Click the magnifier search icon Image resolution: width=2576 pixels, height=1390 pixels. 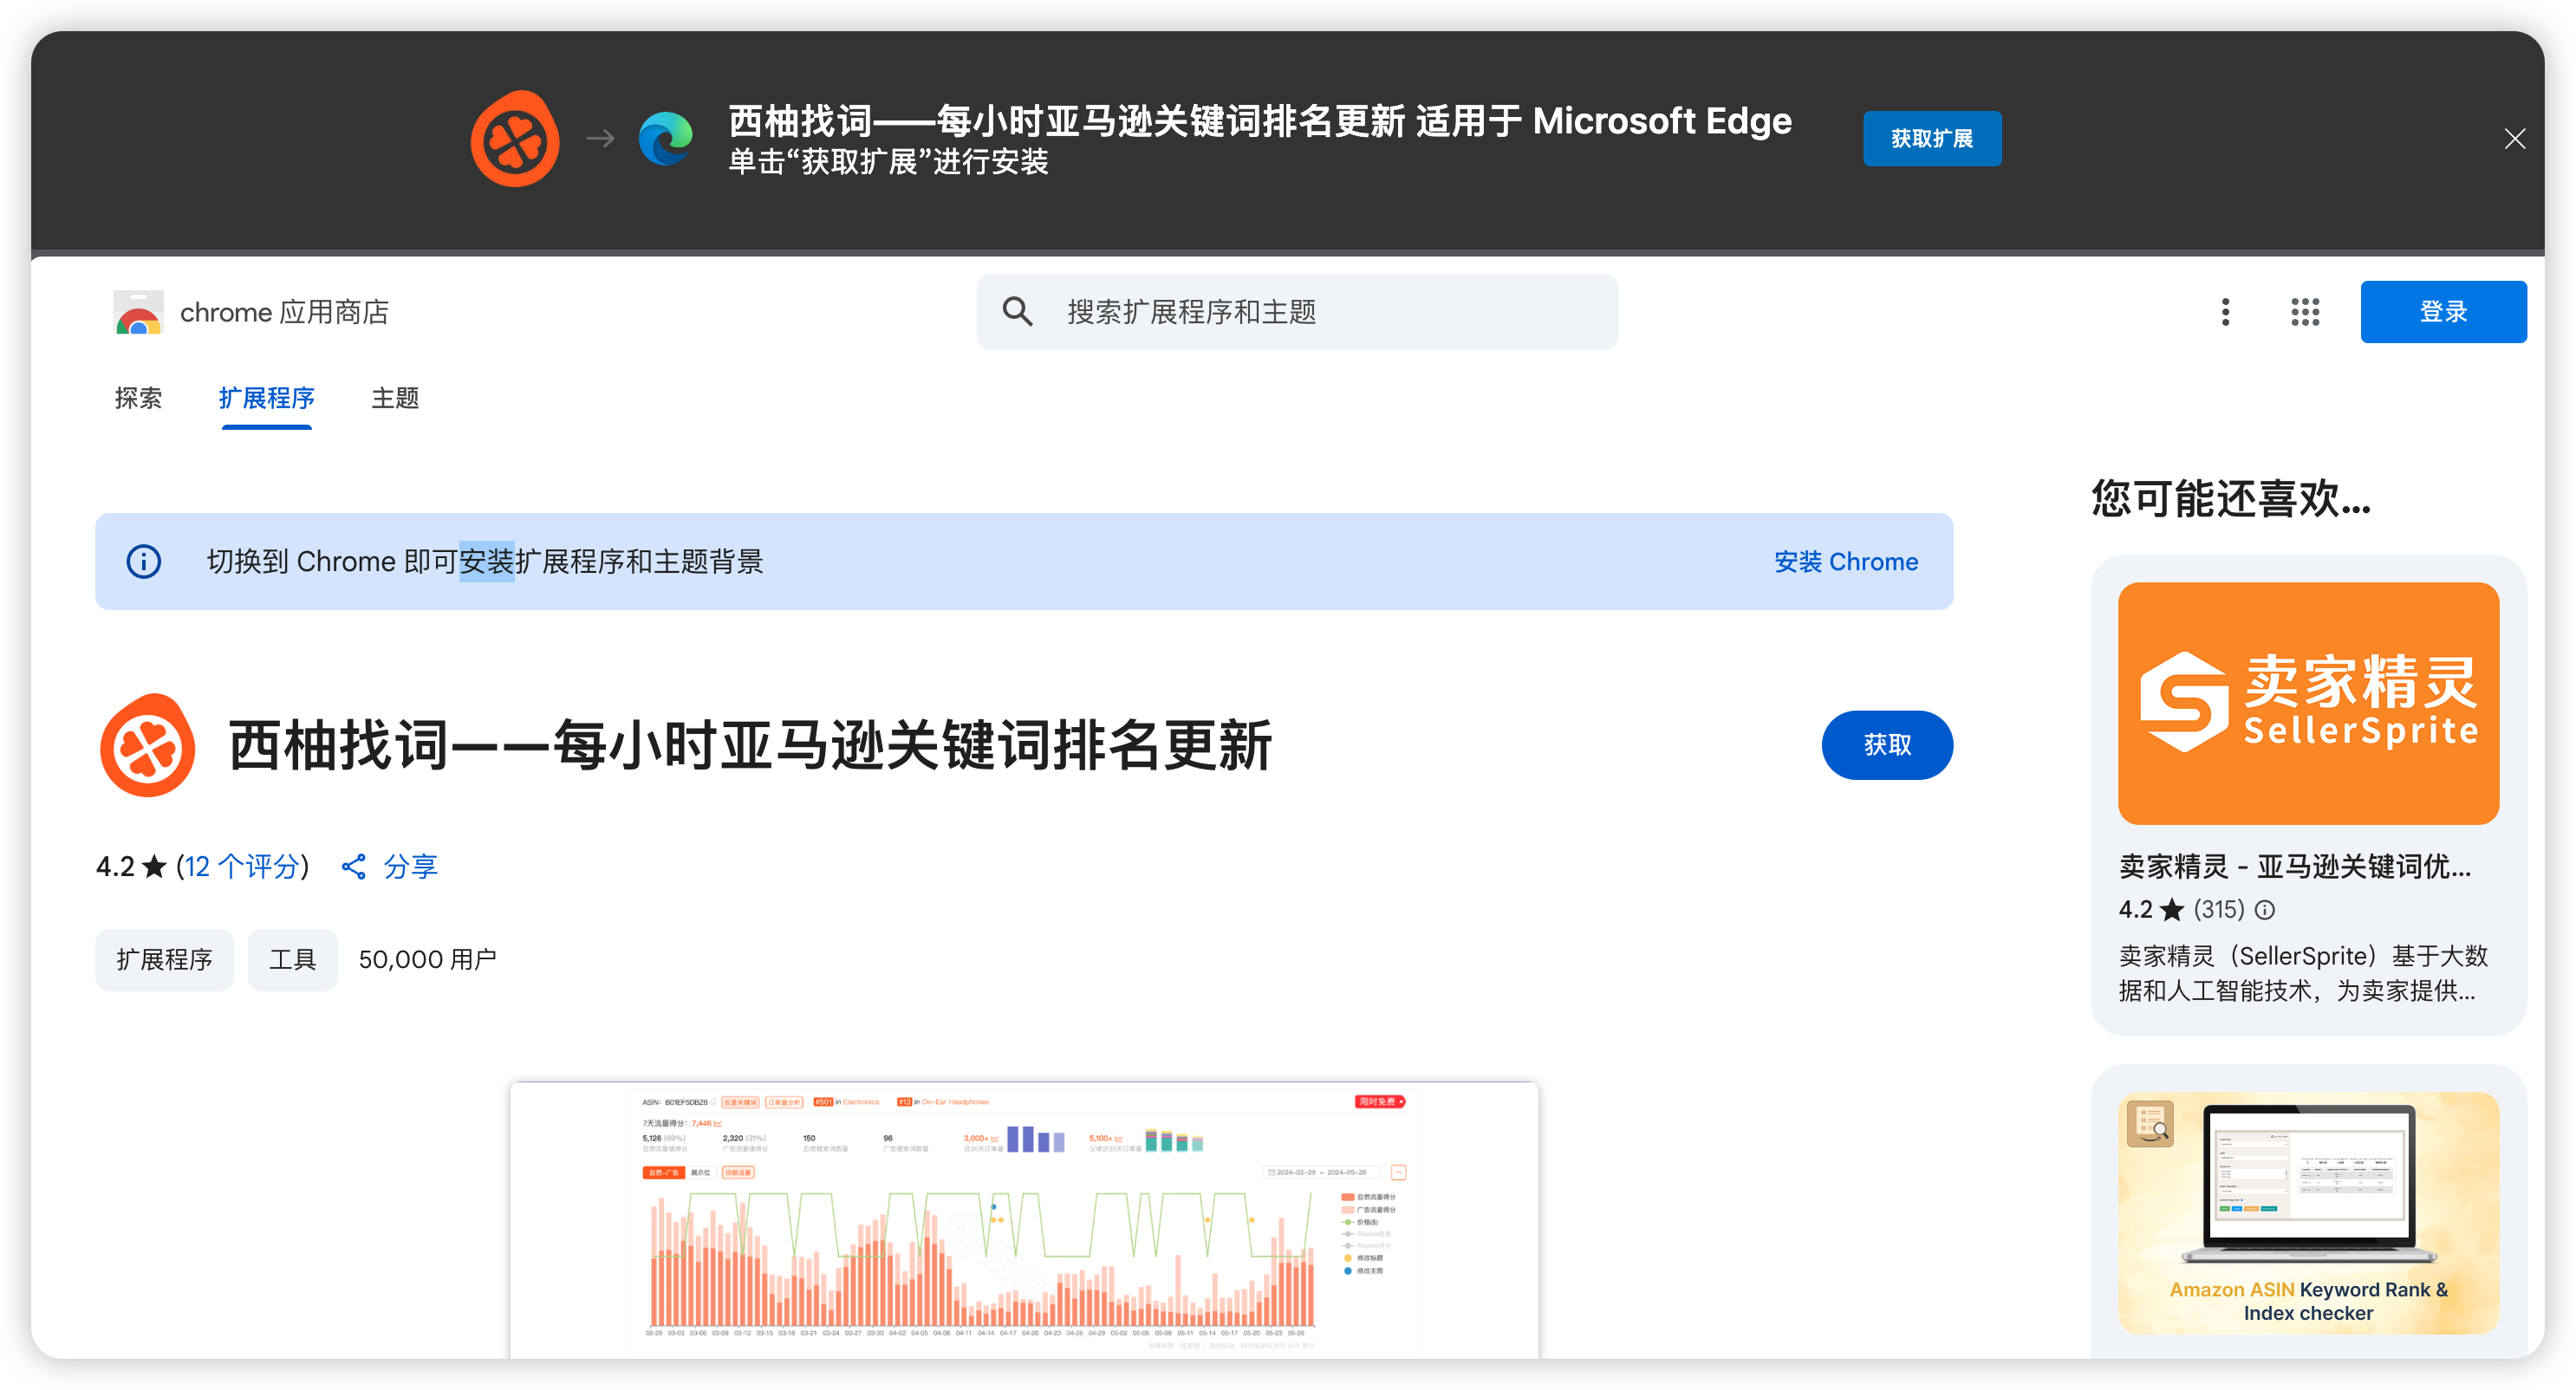1017,312
